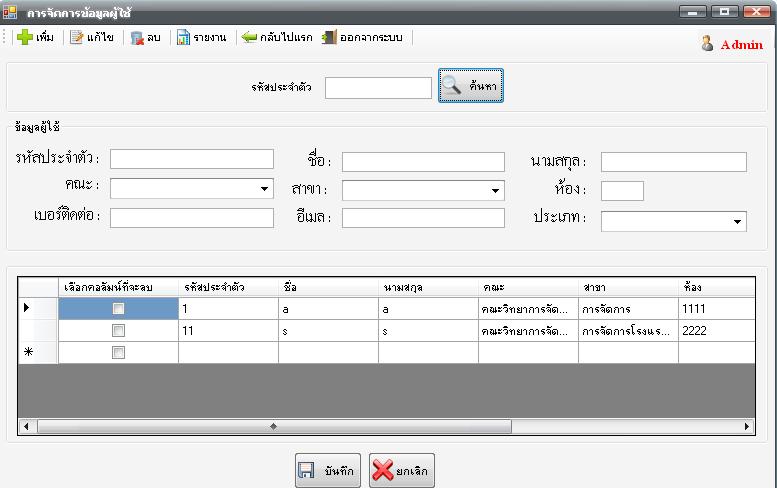Select the first row's arrow row header
Screen dimensions: 777x488
coord(38,308)
